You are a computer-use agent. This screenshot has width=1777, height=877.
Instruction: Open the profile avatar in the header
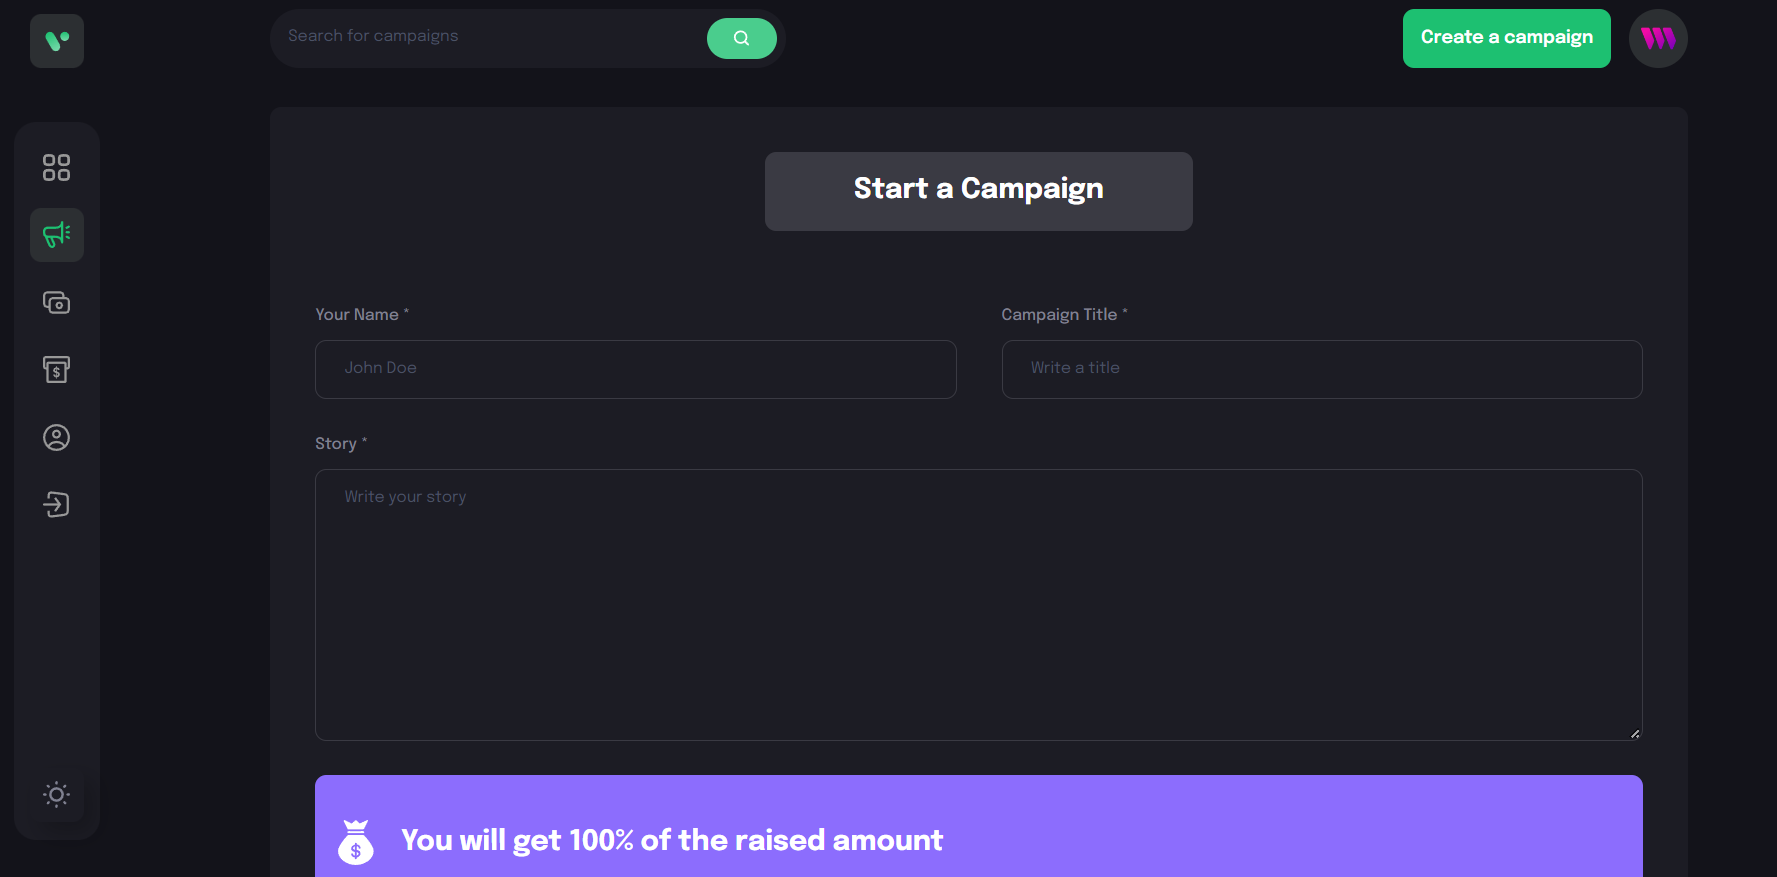(x=1658, y=39)
